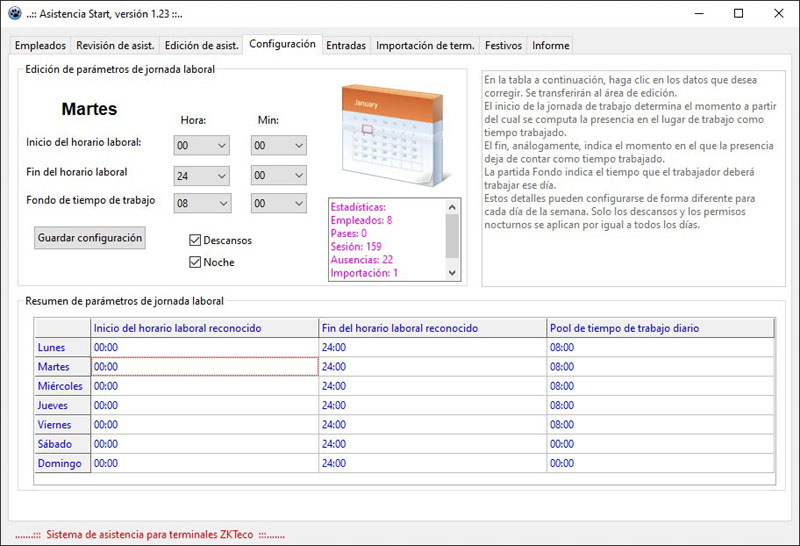The width and height of the screenshot is (800, 546).
Task: Expand the end hour dropdown showing 24
Action: 202,175
